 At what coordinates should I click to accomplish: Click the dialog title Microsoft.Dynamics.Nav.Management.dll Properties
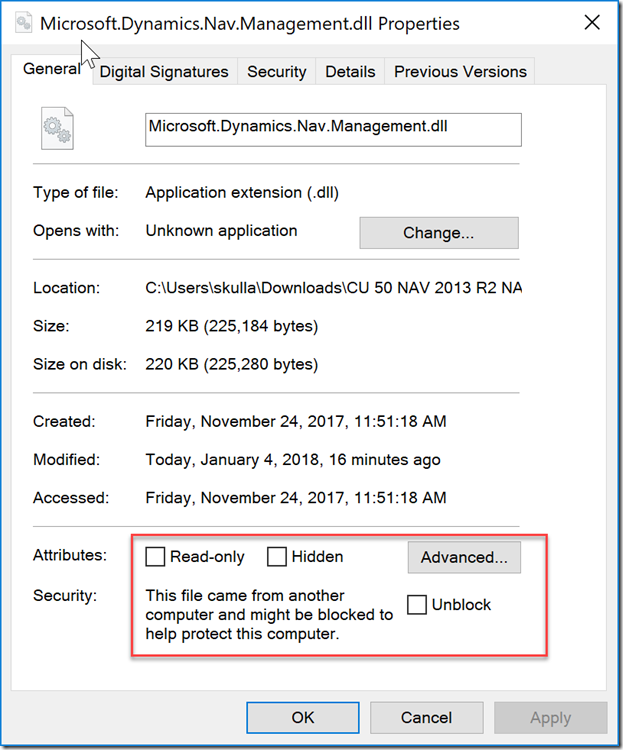click(250, 24)
